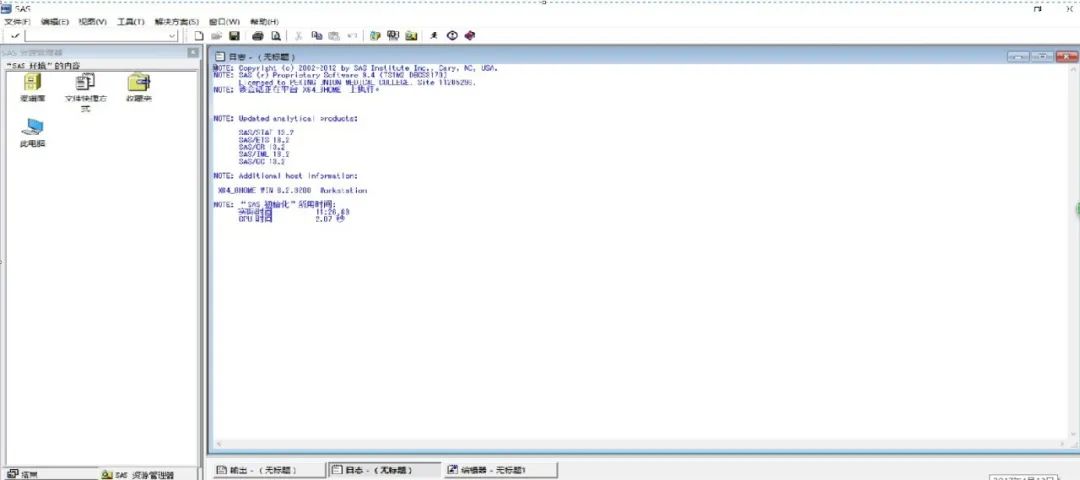The height and width of the screenshot is (480, 1080).
Task: Open the 解决方案(S) menu
Action: pyautogui.click(x=176, y=21)
